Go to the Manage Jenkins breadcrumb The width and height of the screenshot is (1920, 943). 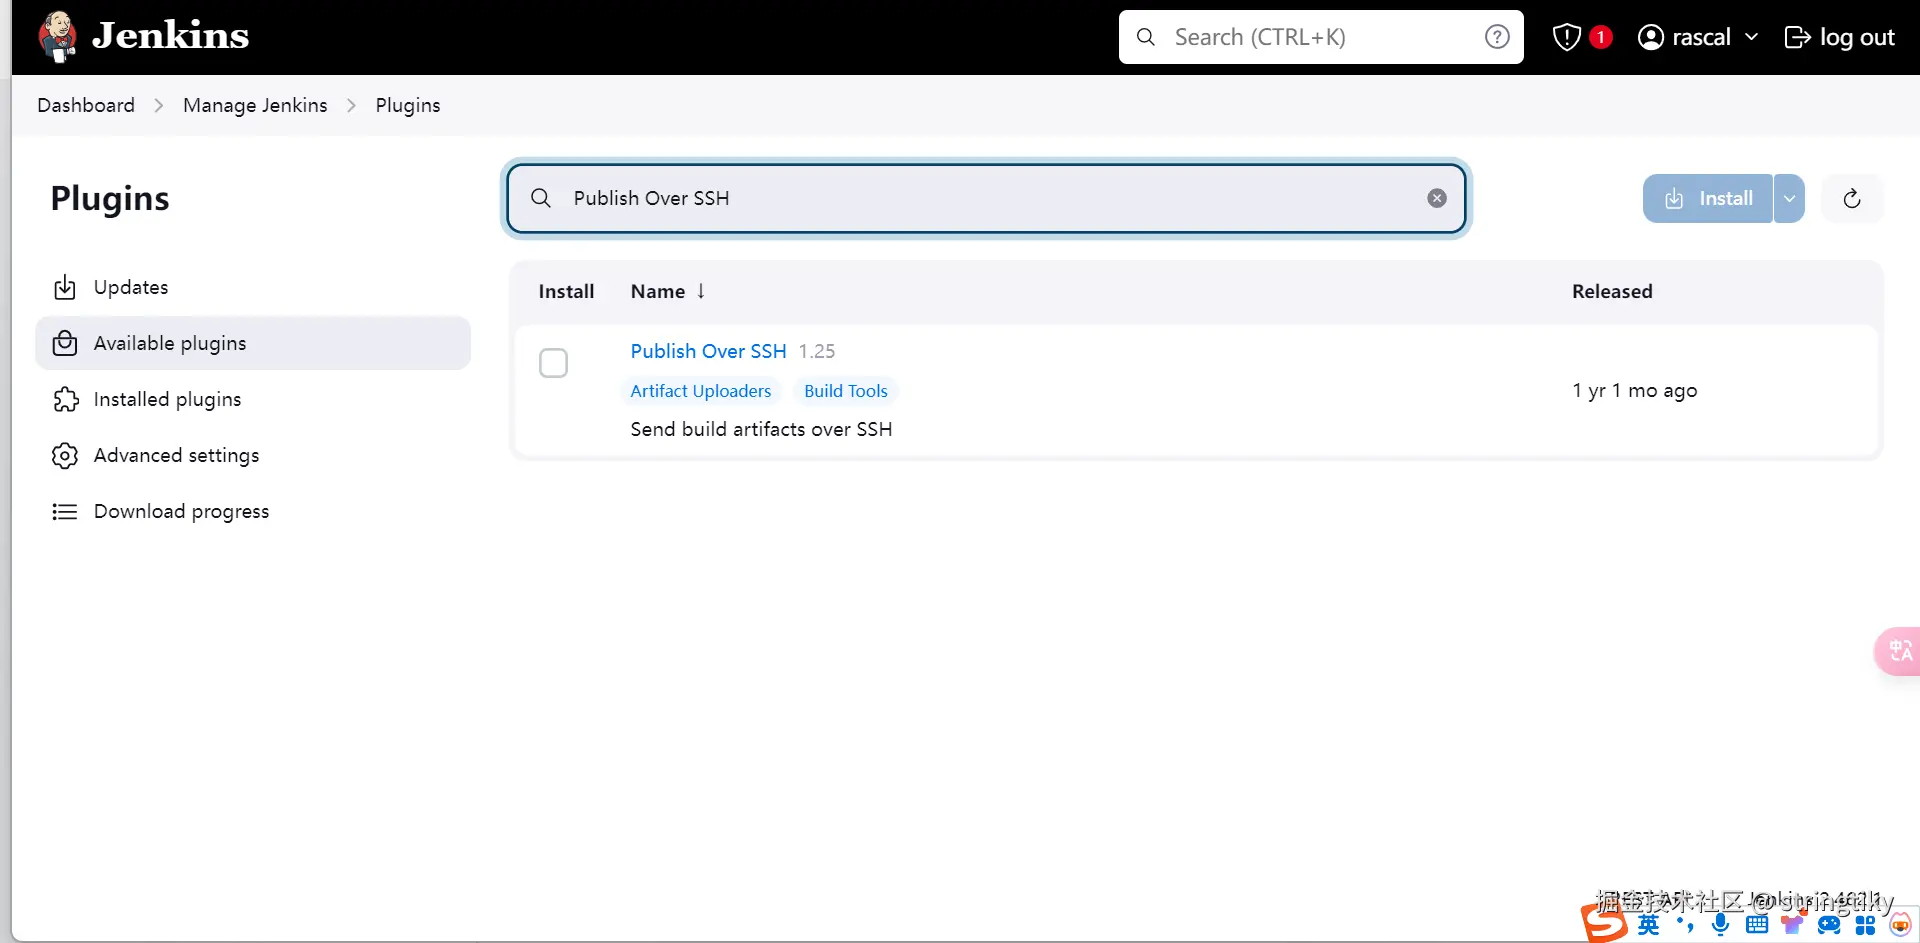point(255,105)
